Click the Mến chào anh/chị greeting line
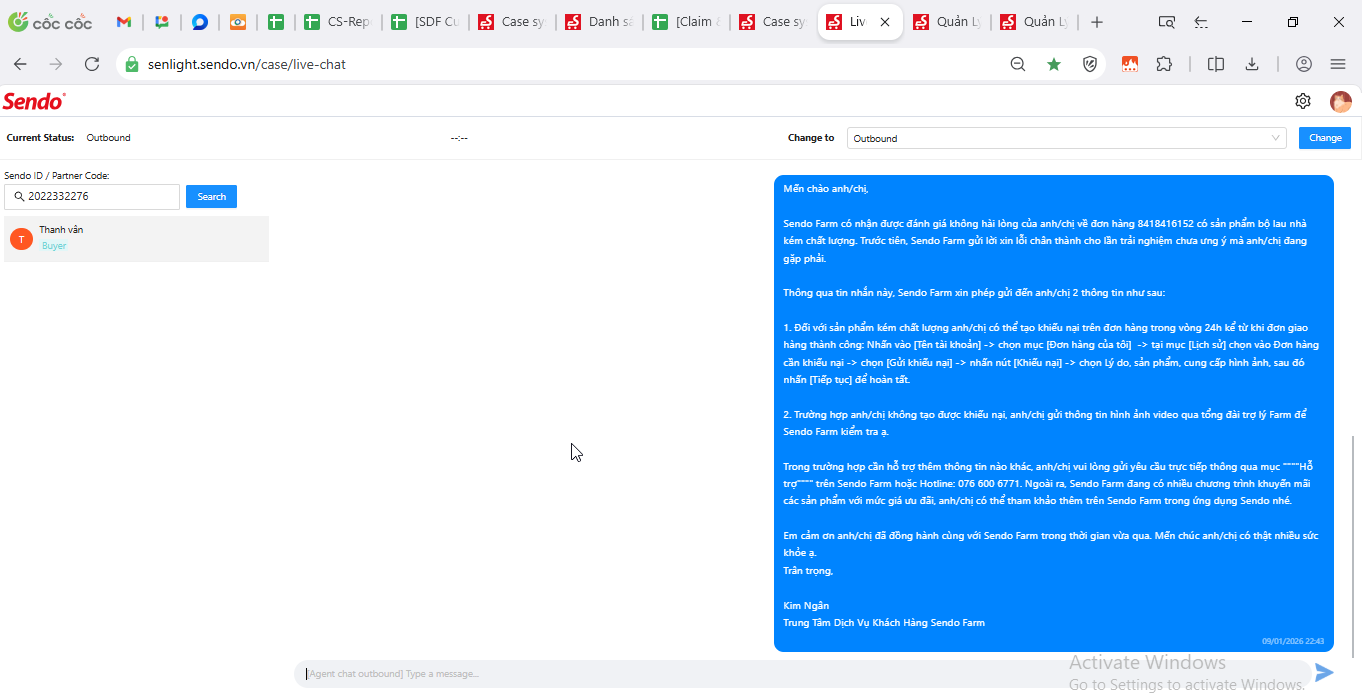This screenshot has height=696, width=1362. 826,188
